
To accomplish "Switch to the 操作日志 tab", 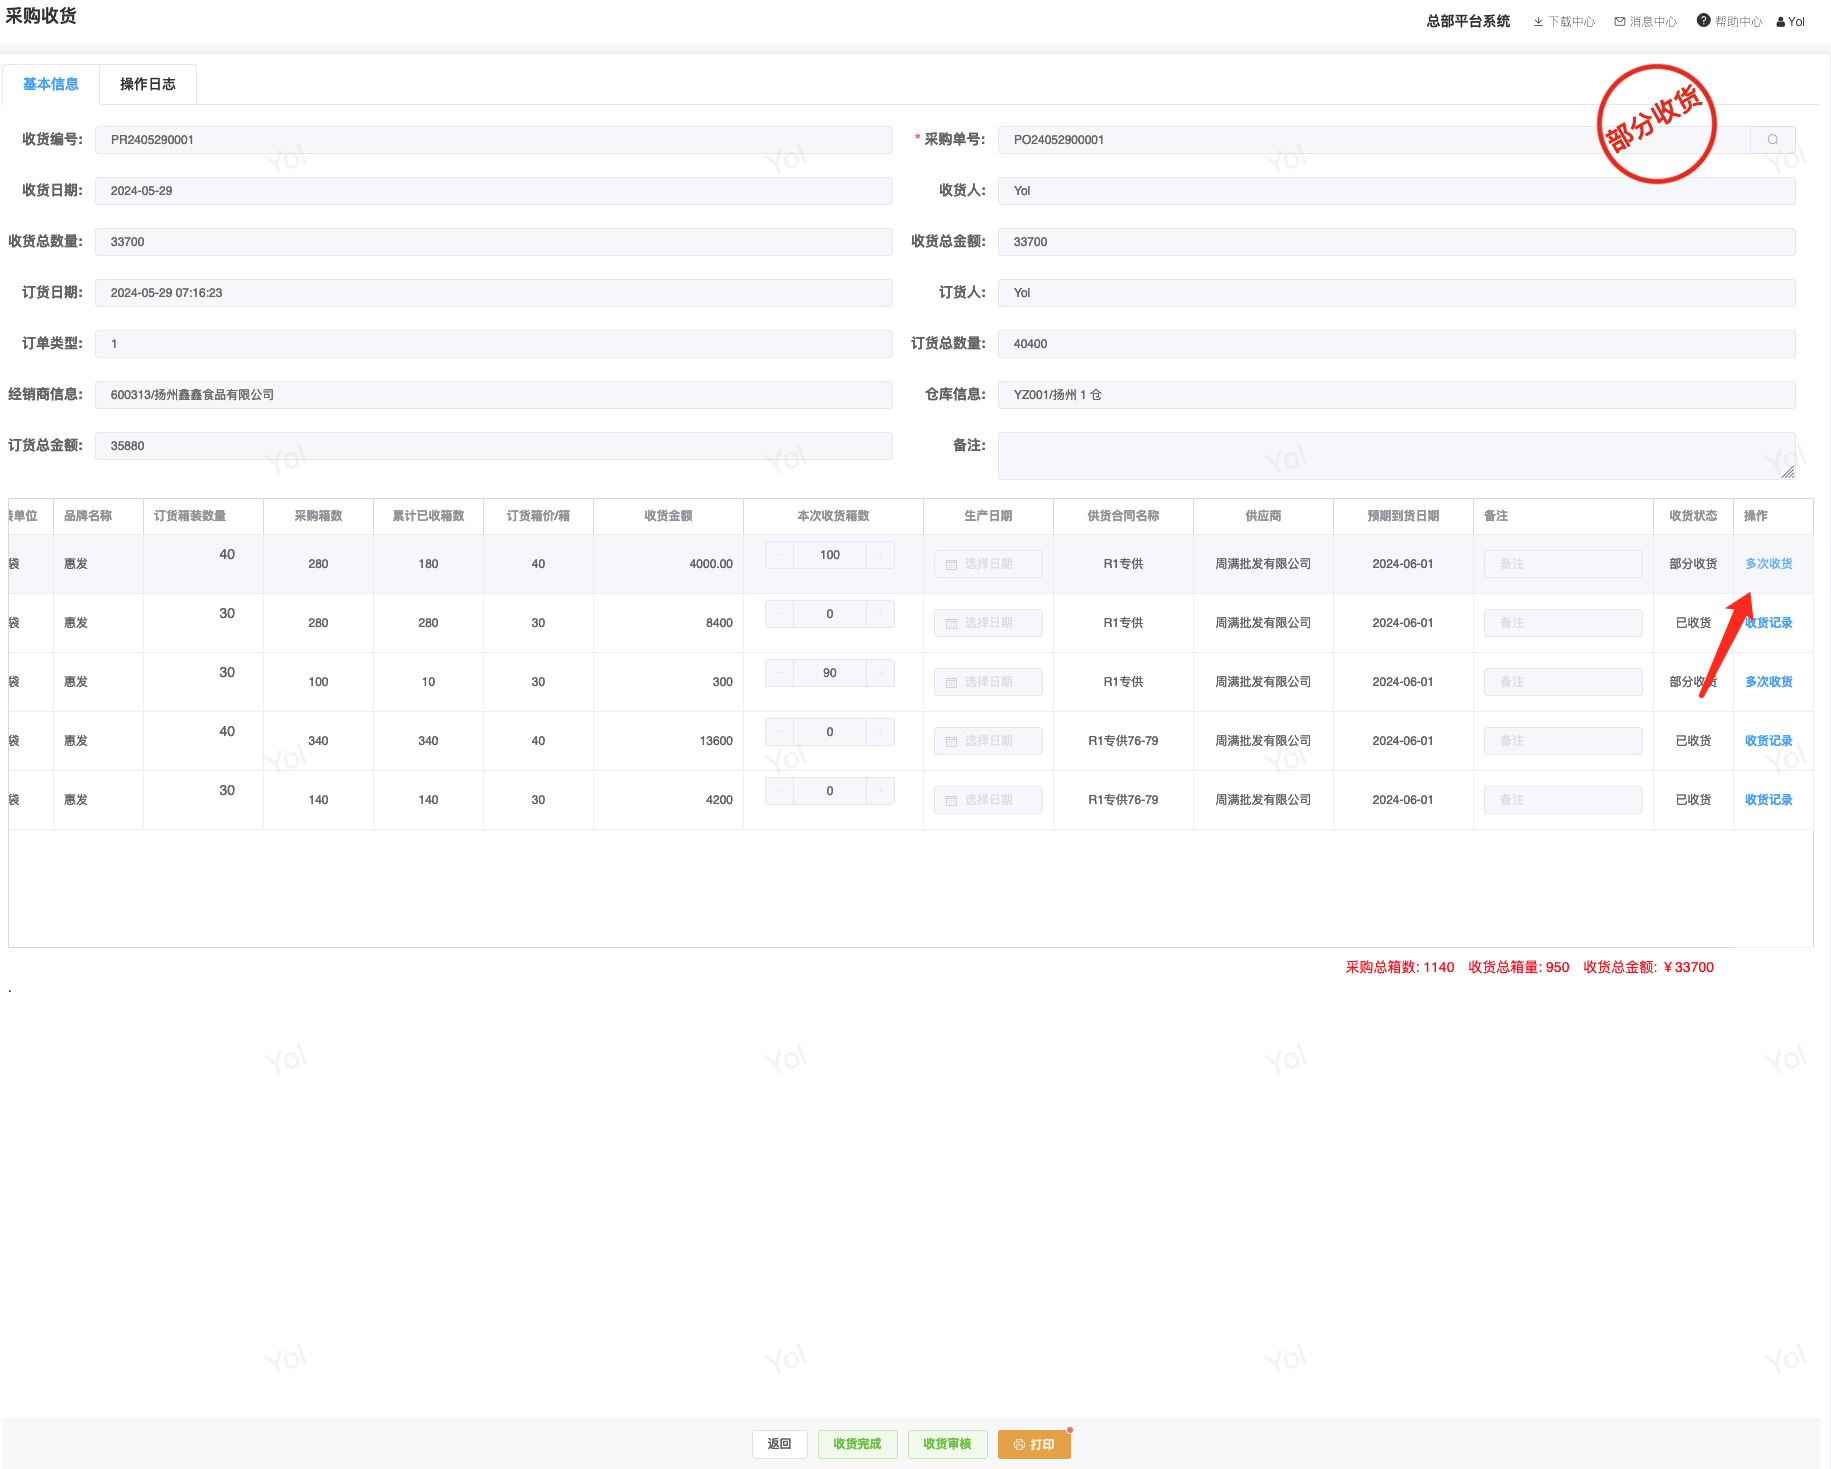I will click(x=148, y=84).
